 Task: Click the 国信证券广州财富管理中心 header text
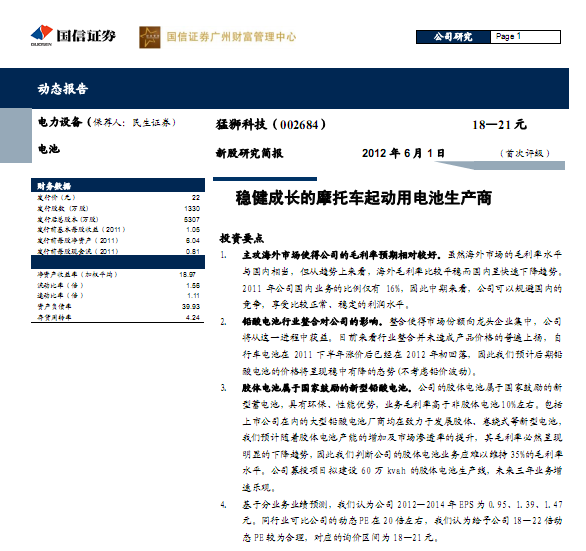pos(231,37)
